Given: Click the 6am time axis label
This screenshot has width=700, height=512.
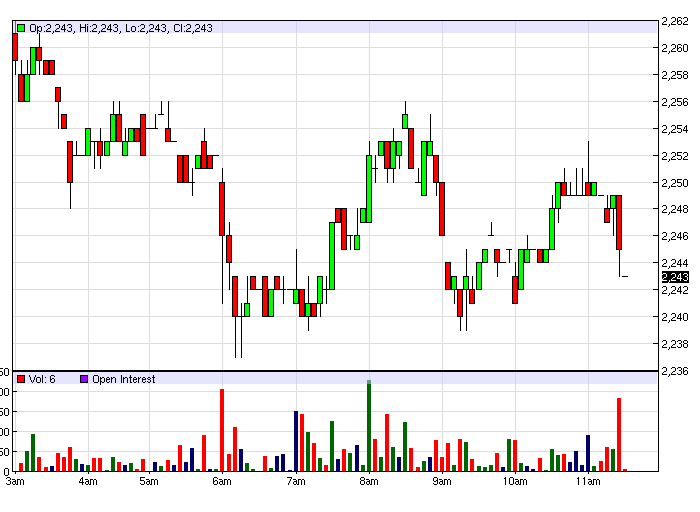Looking at the screenshot, I should tap(222, 481).
